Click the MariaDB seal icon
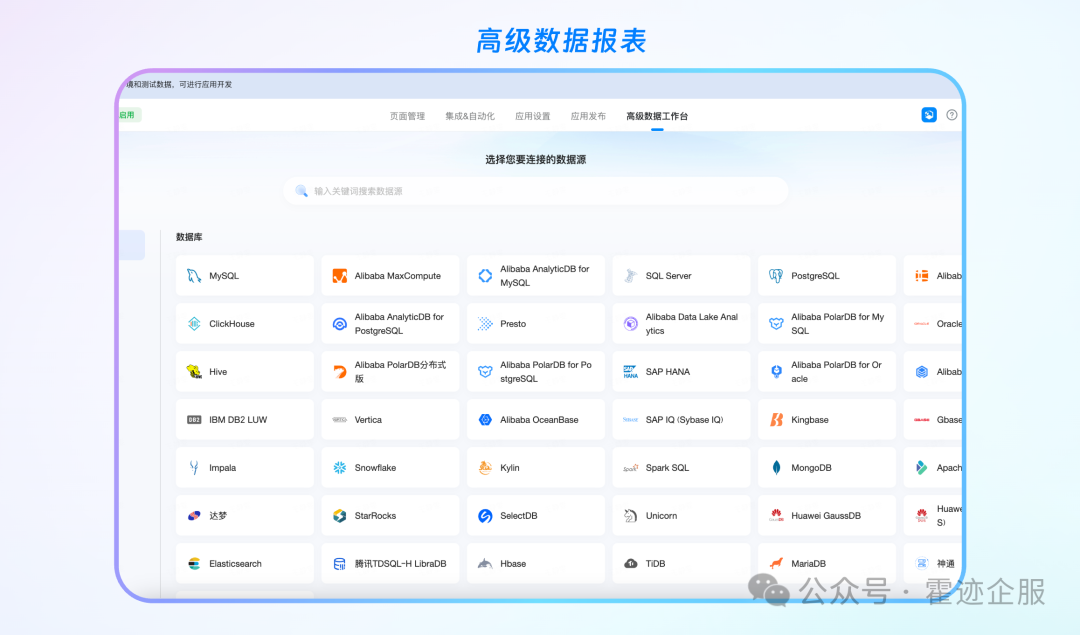Screen dimensions: 1080x635 pyautogui.click(x=776, y=563)
